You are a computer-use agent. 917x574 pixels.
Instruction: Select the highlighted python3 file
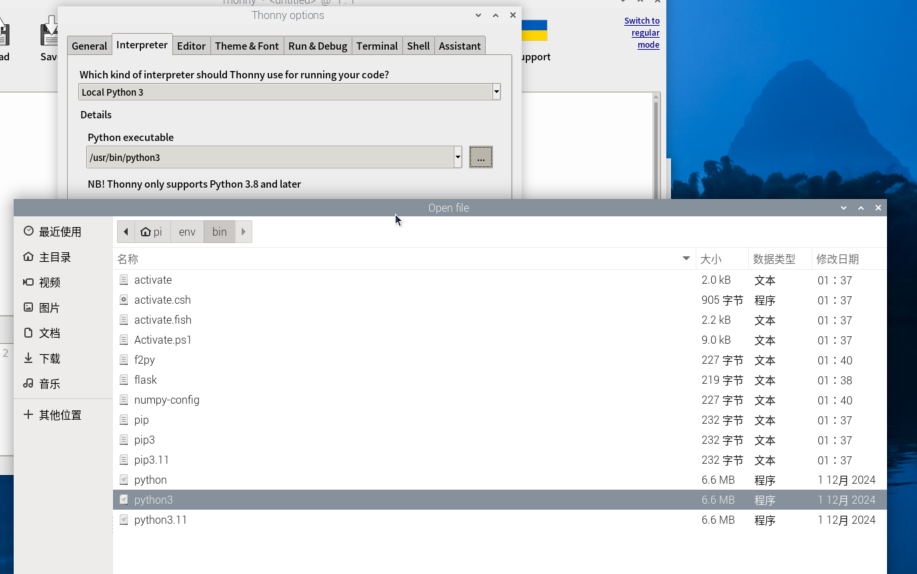(x=500, y=500)
